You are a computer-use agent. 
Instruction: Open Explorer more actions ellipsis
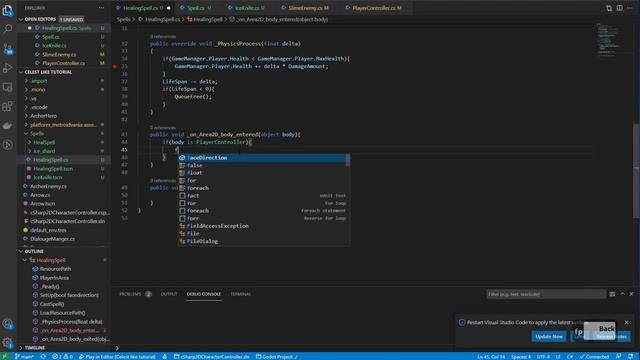coord(101,8)
